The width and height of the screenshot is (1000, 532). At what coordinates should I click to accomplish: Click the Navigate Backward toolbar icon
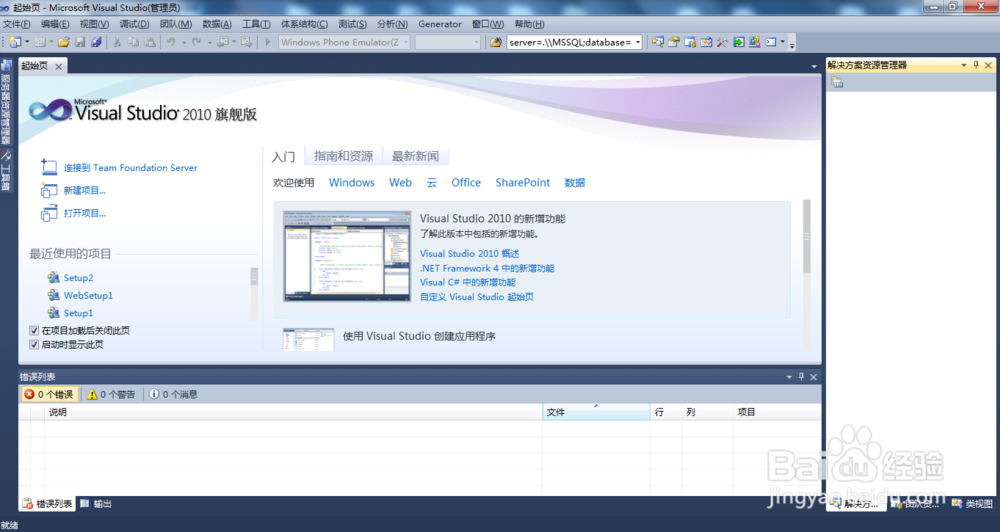(x=223, y=42)
